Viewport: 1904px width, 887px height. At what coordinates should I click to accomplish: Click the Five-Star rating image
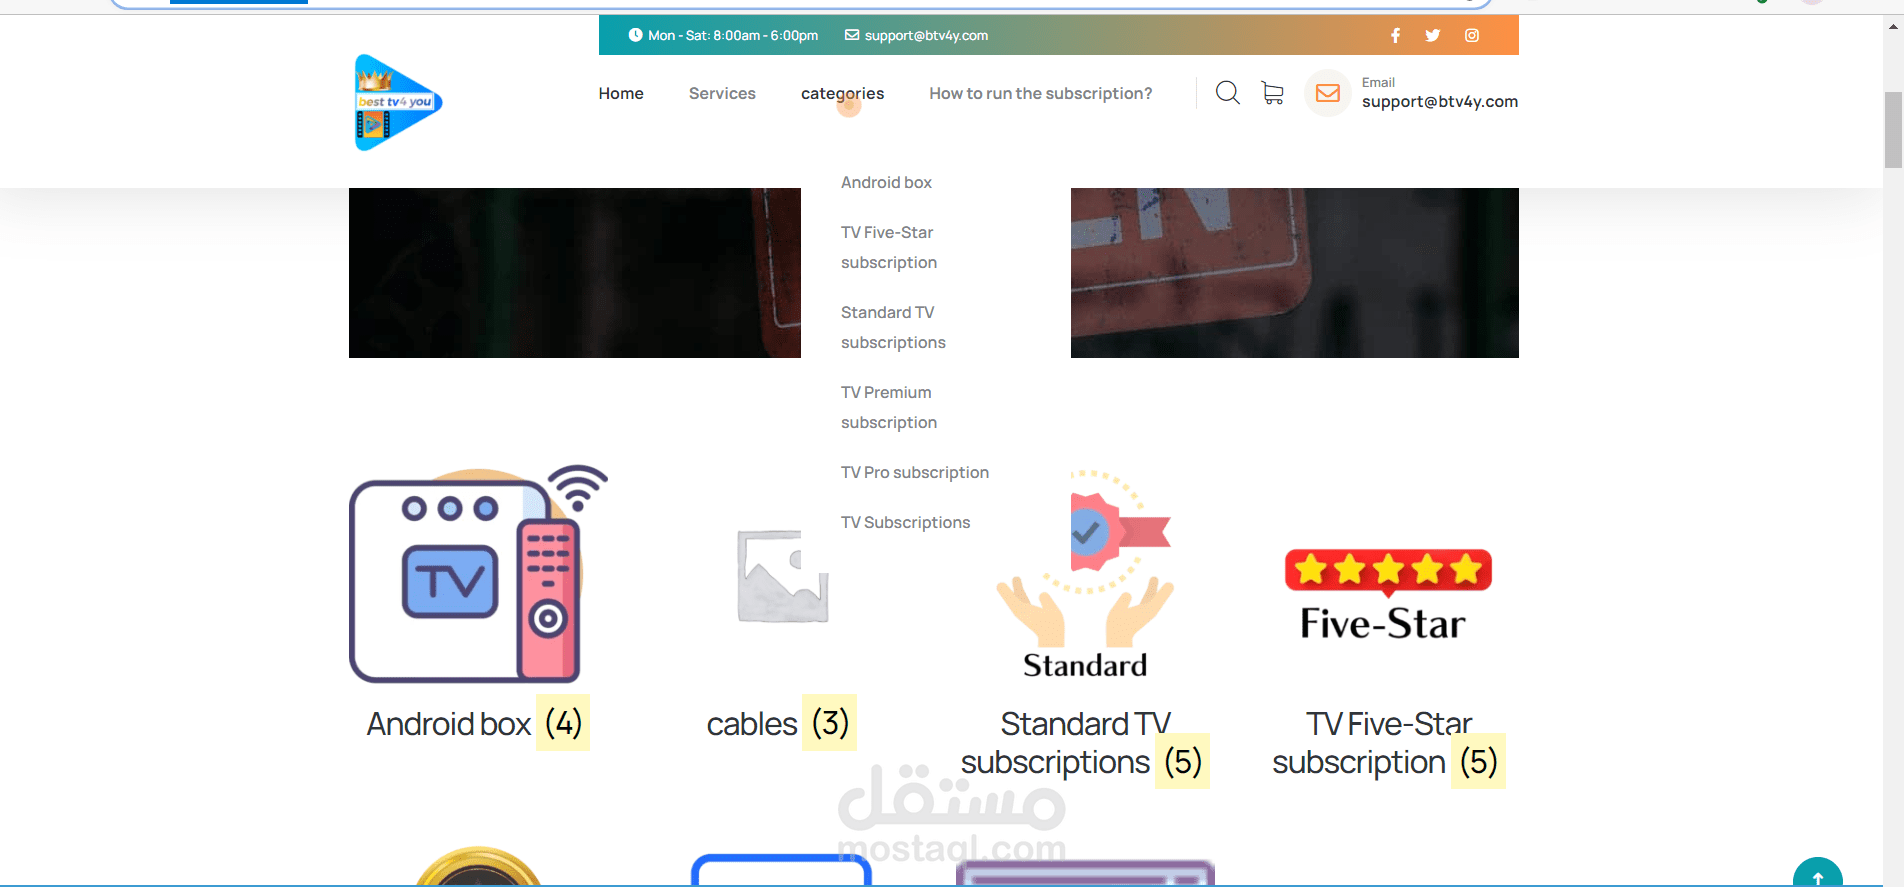tap(1389, 594)
